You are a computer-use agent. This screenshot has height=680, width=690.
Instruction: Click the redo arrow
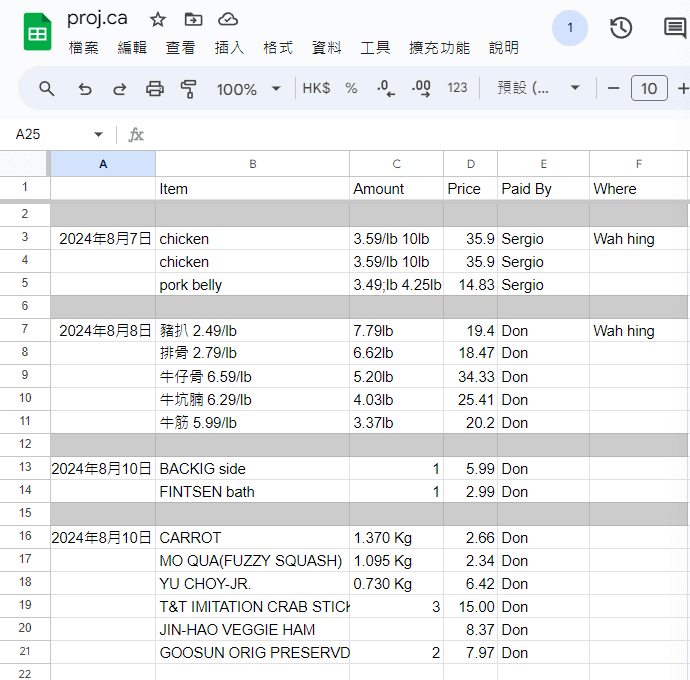pyautogui.click(x=119, y=89)
